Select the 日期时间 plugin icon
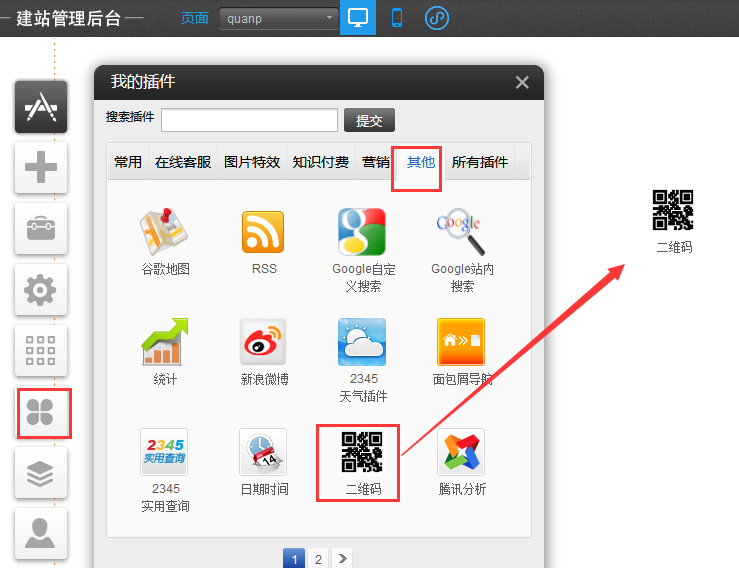Image resolution: width=739 pixels, height=568 pixels. pyautogui.click(x=263, y=453)
